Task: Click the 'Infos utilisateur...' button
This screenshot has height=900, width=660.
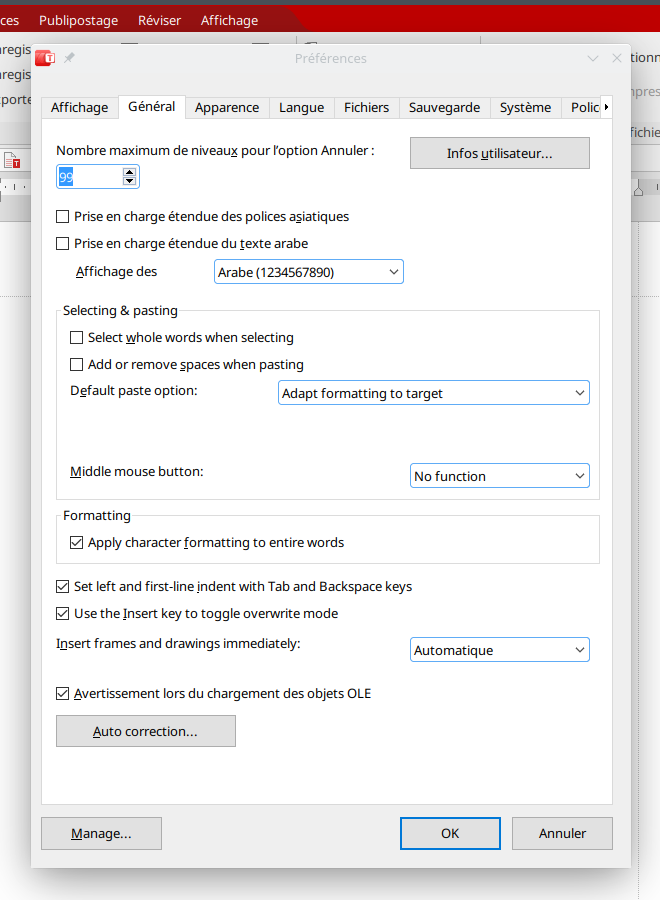Action: [x=499, y=153]
